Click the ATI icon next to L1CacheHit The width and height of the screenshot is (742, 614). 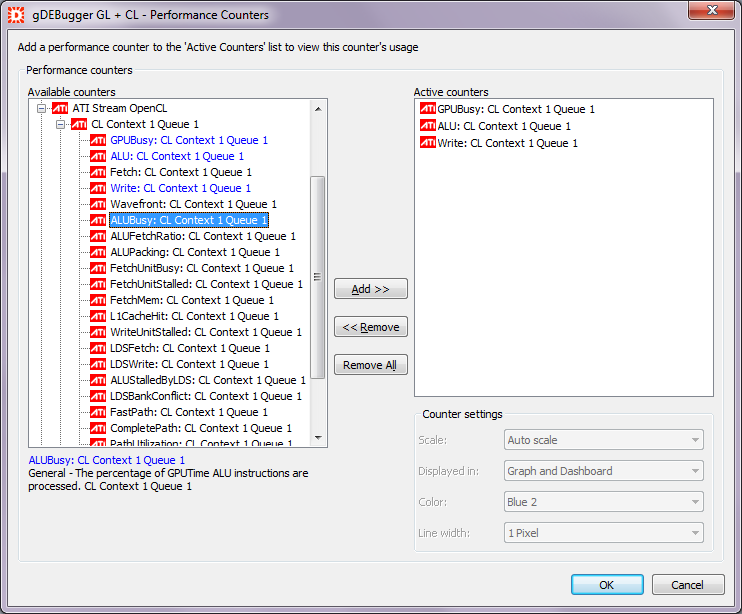pyautogui.click(x=98, y=316)
